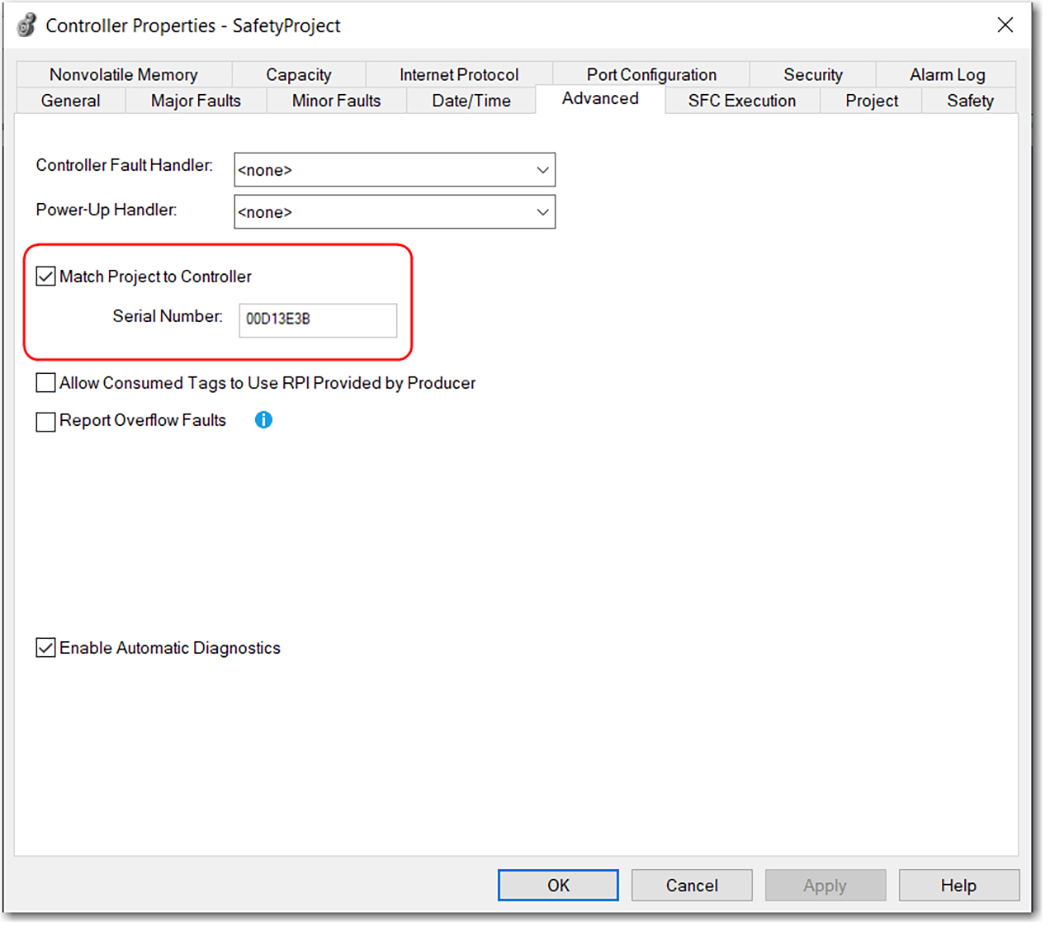Uncheck Match Project to Controller
Screen dimensions: 1050x931
pos(44,276)
